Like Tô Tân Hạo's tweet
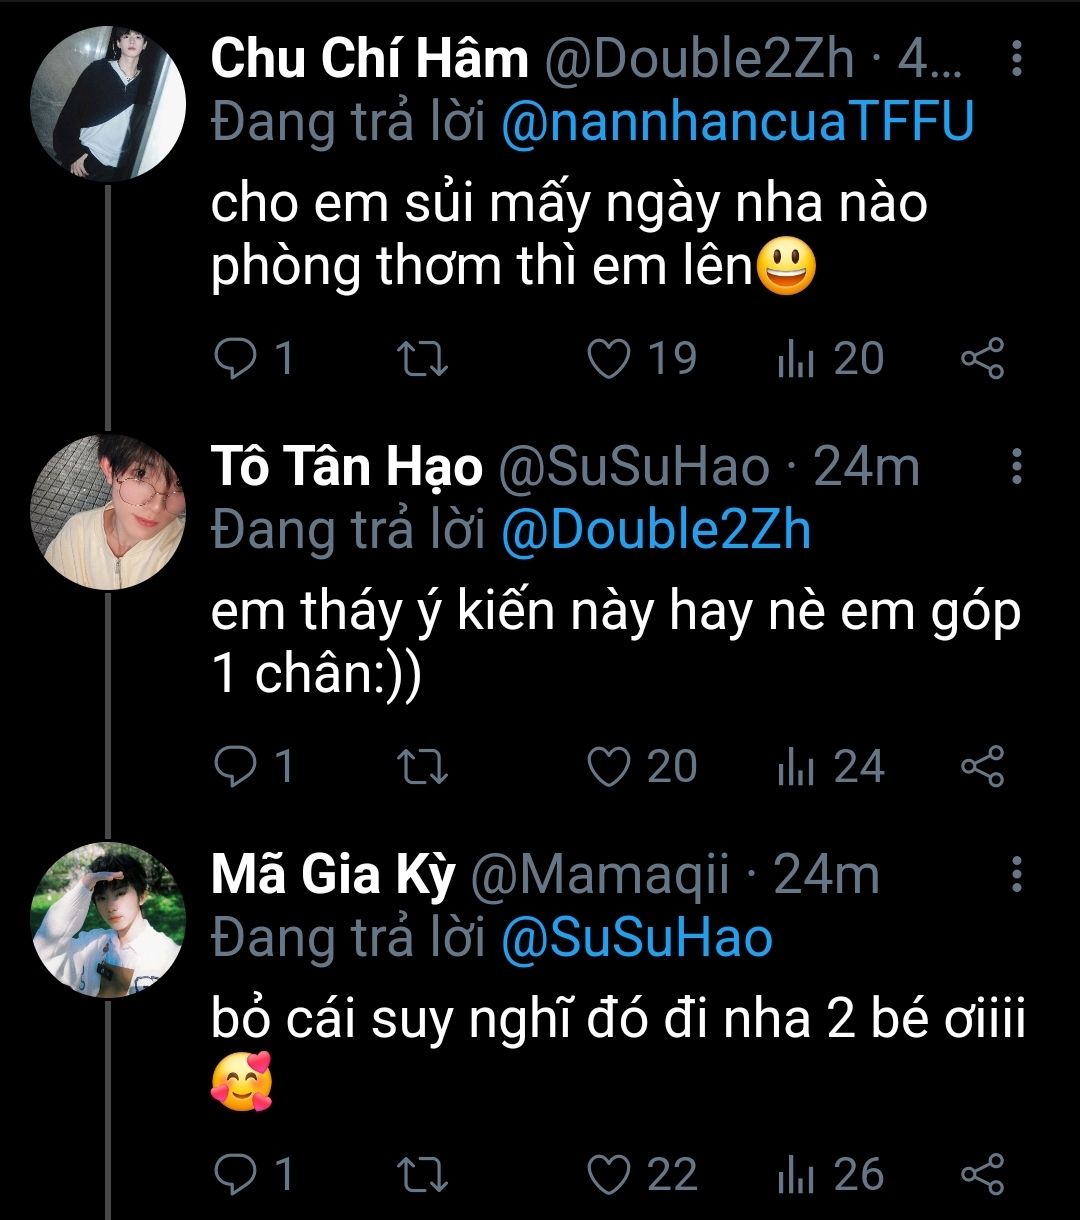The height and width of the screenshot is (1220, 1080). point(609,767)
